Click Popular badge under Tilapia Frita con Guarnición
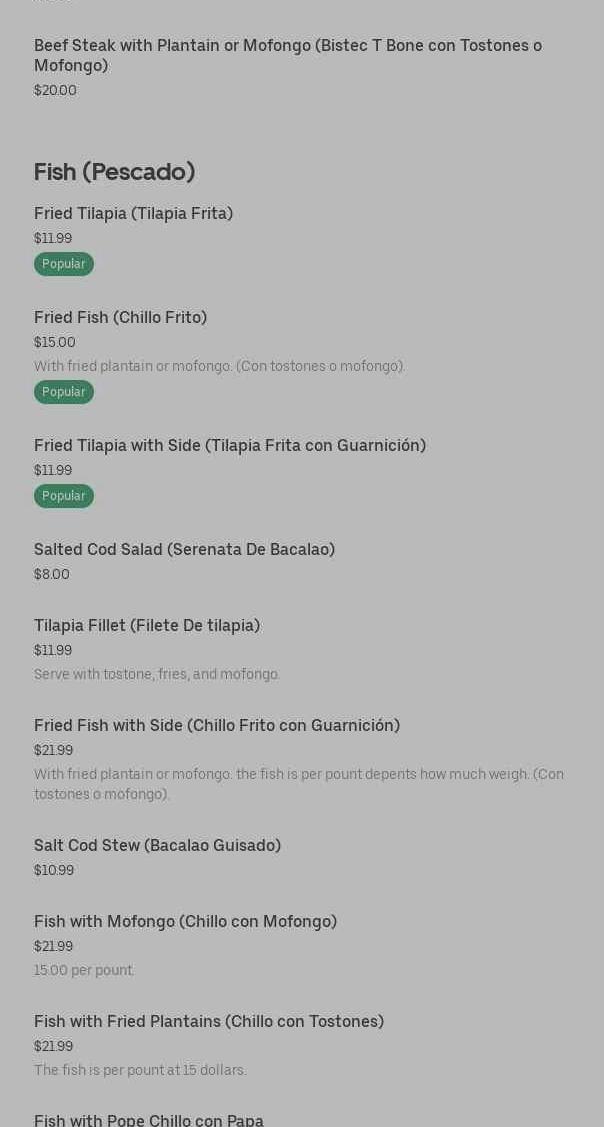Viewport: 604px width, 1127px height. [64, 496]
